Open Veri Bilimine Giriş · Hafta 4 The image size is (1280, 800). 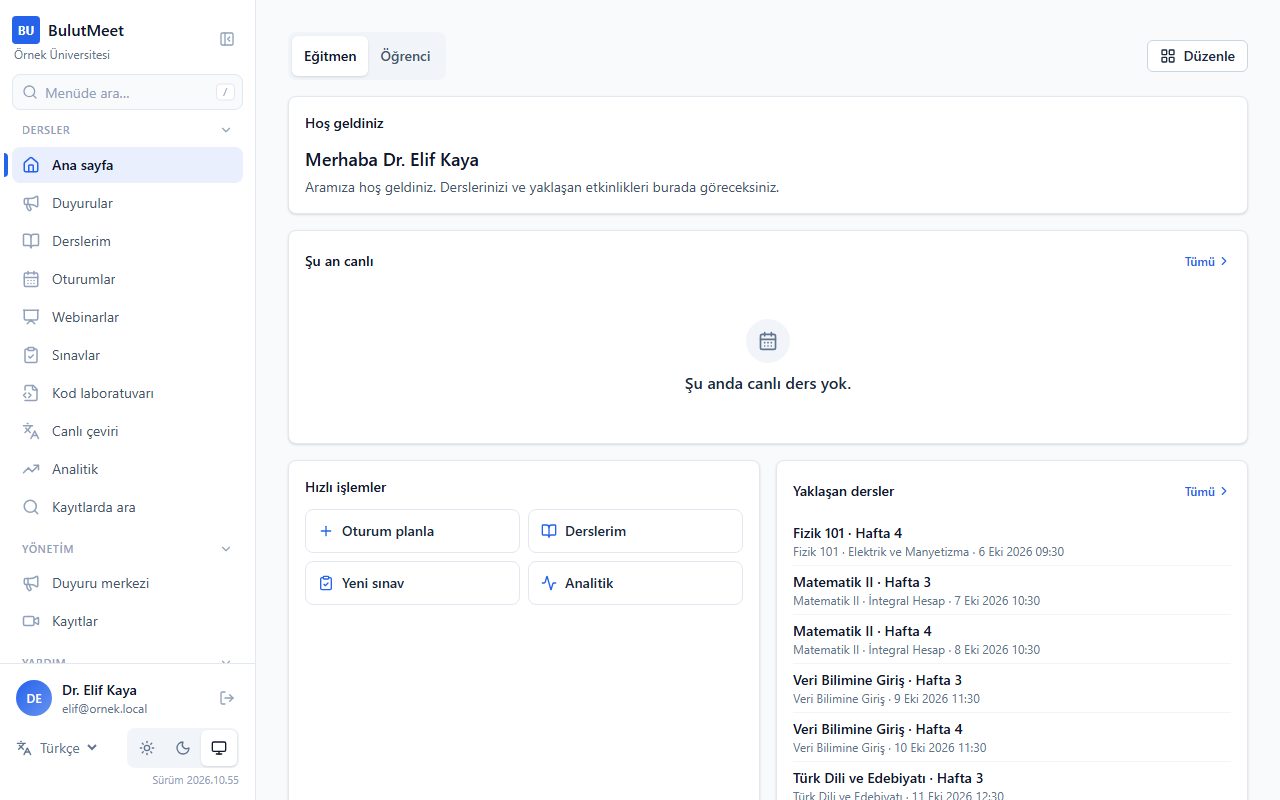1012,738
